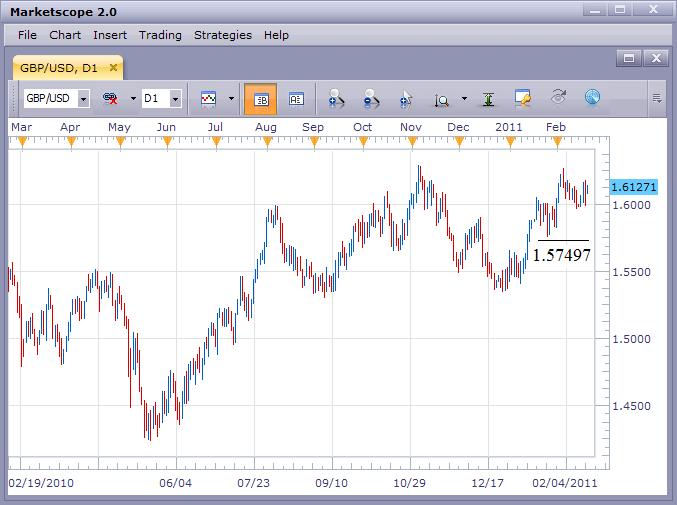
Task: Open the Trading menu
Action: pos(160,35)
